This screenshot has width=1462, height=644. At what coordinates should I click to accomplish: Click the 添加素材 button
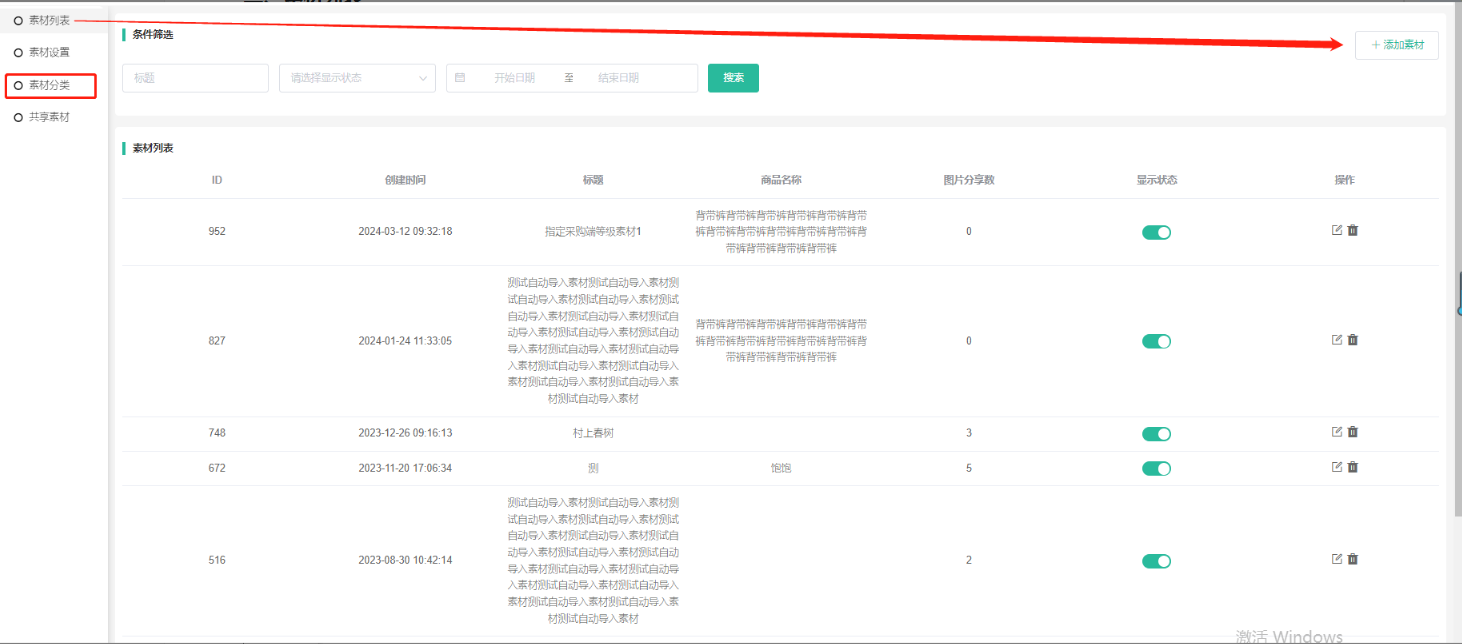1396,45
